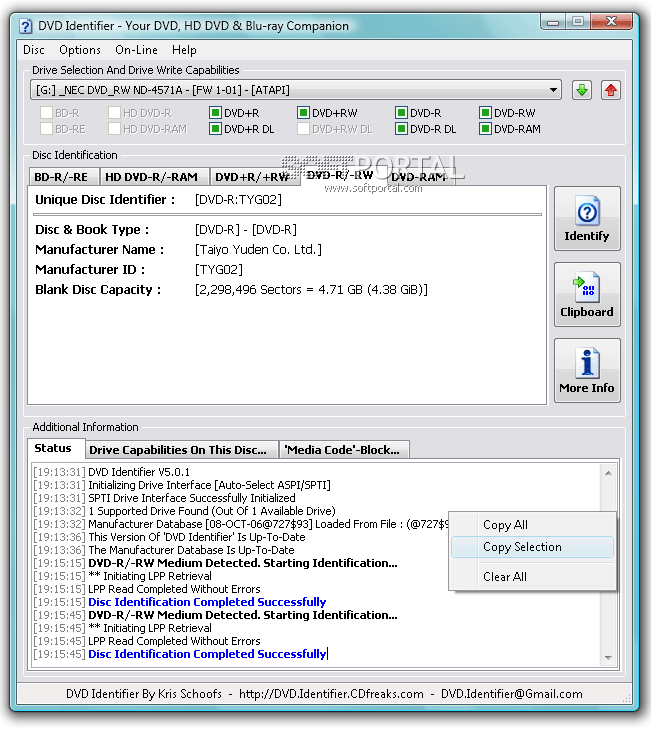Open the Help menu
The height and width of the screenshot is (729, 651).
click(x=184, y=50)
